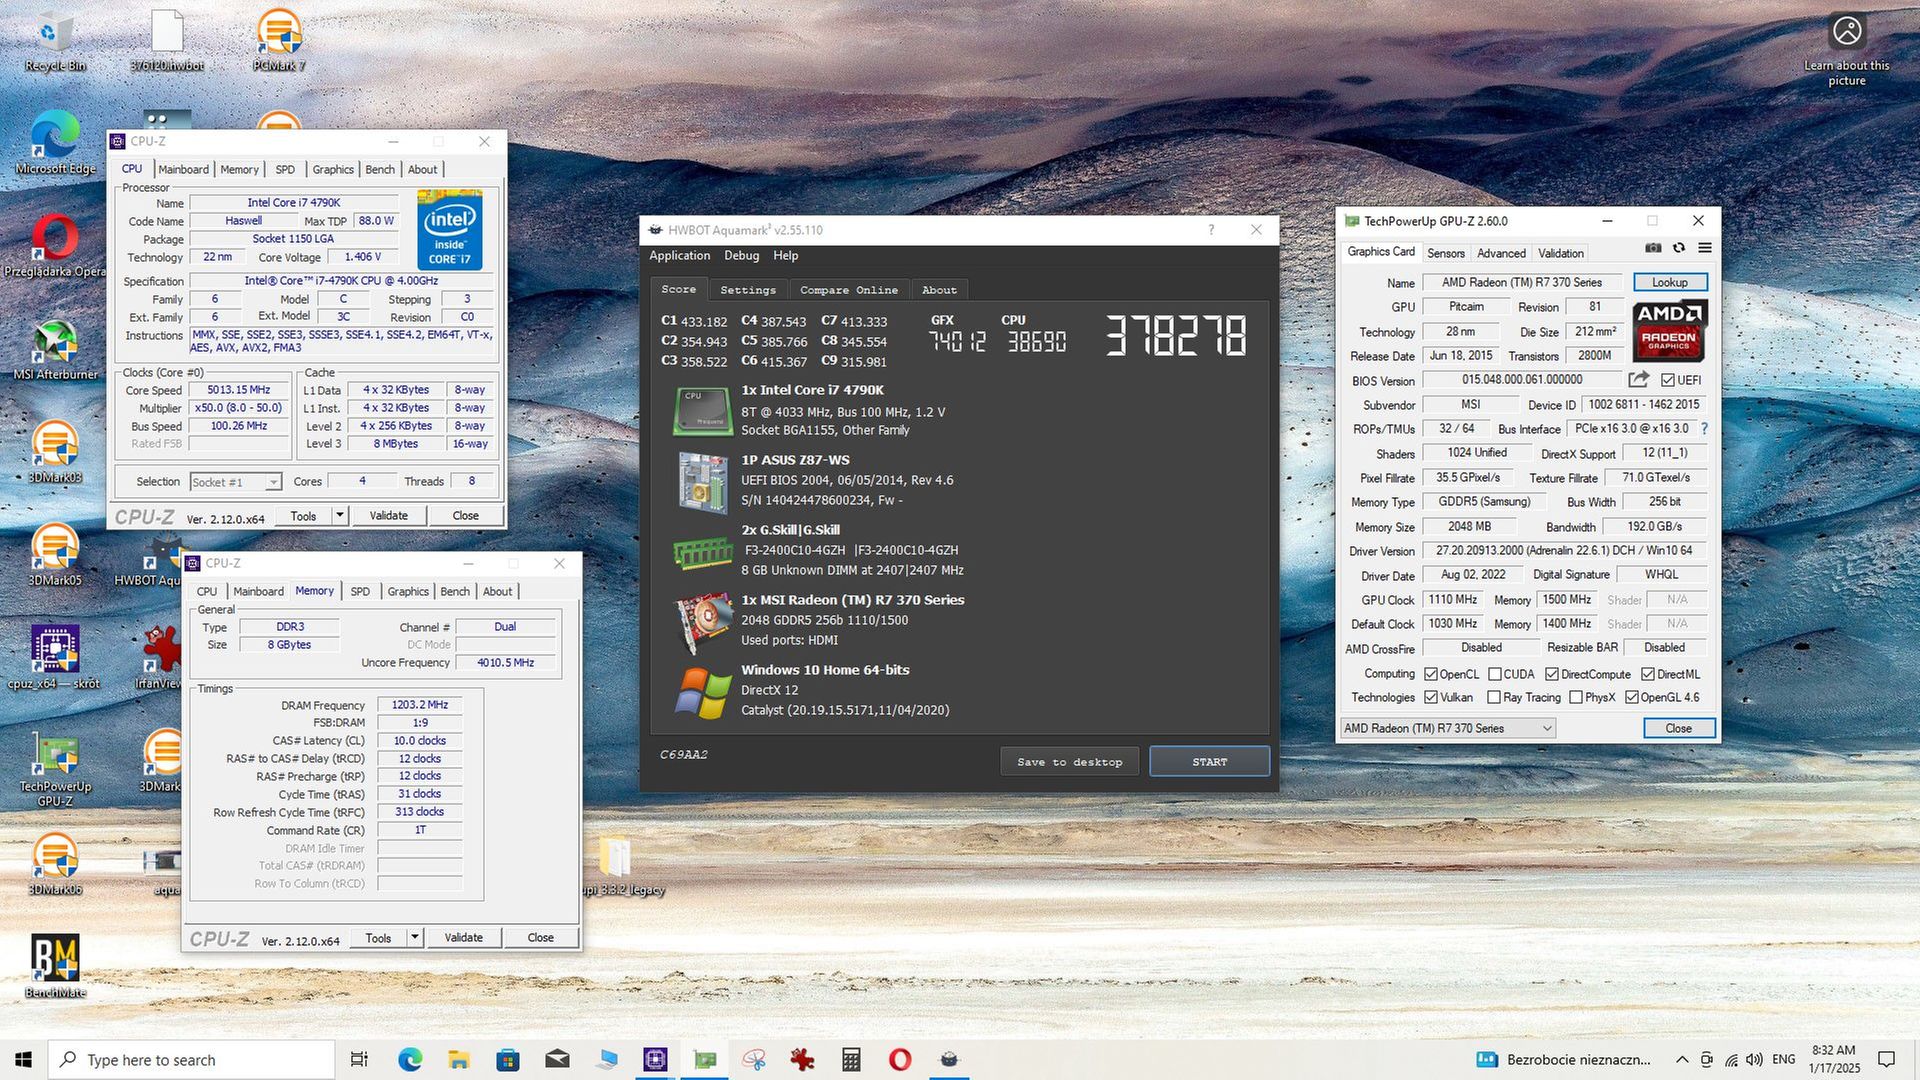Toggle the UEFI checkbox in GPU-Z

pyautogui.click(x=1668, y=380)
